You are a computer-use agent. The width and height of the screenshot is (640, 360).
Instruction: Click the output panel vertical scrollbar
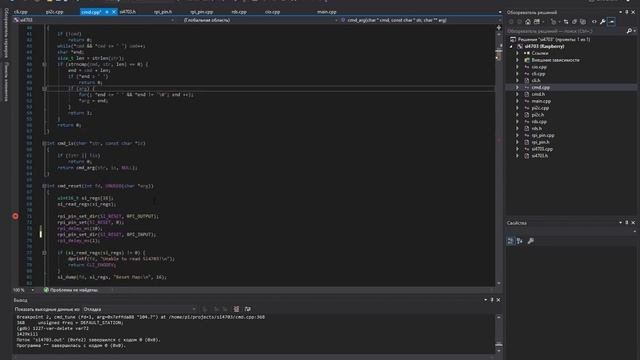499,333
